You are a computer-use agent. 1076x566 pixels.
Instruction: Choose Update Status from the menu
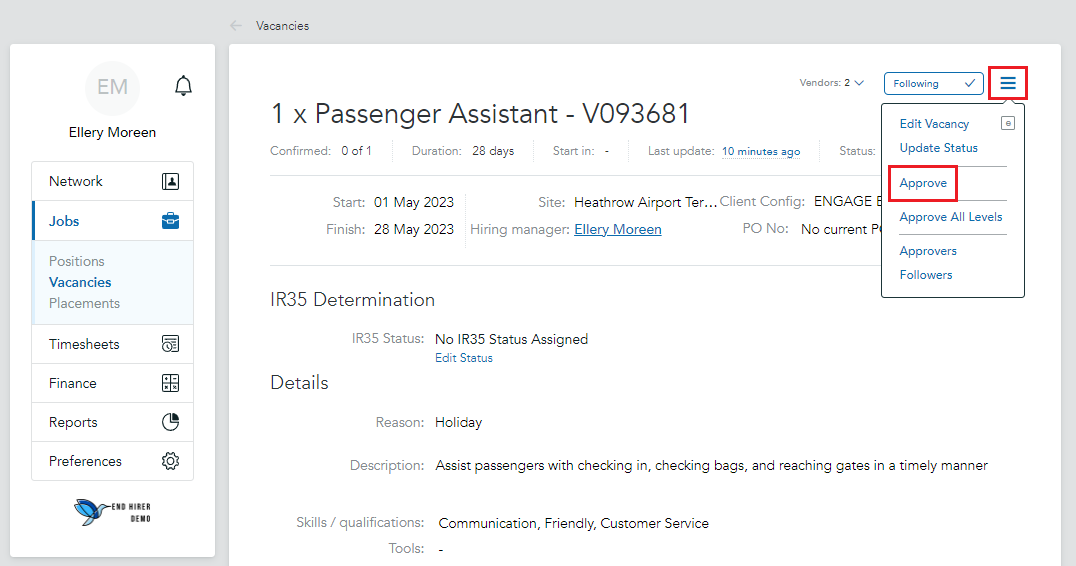[x=938, y=148]
